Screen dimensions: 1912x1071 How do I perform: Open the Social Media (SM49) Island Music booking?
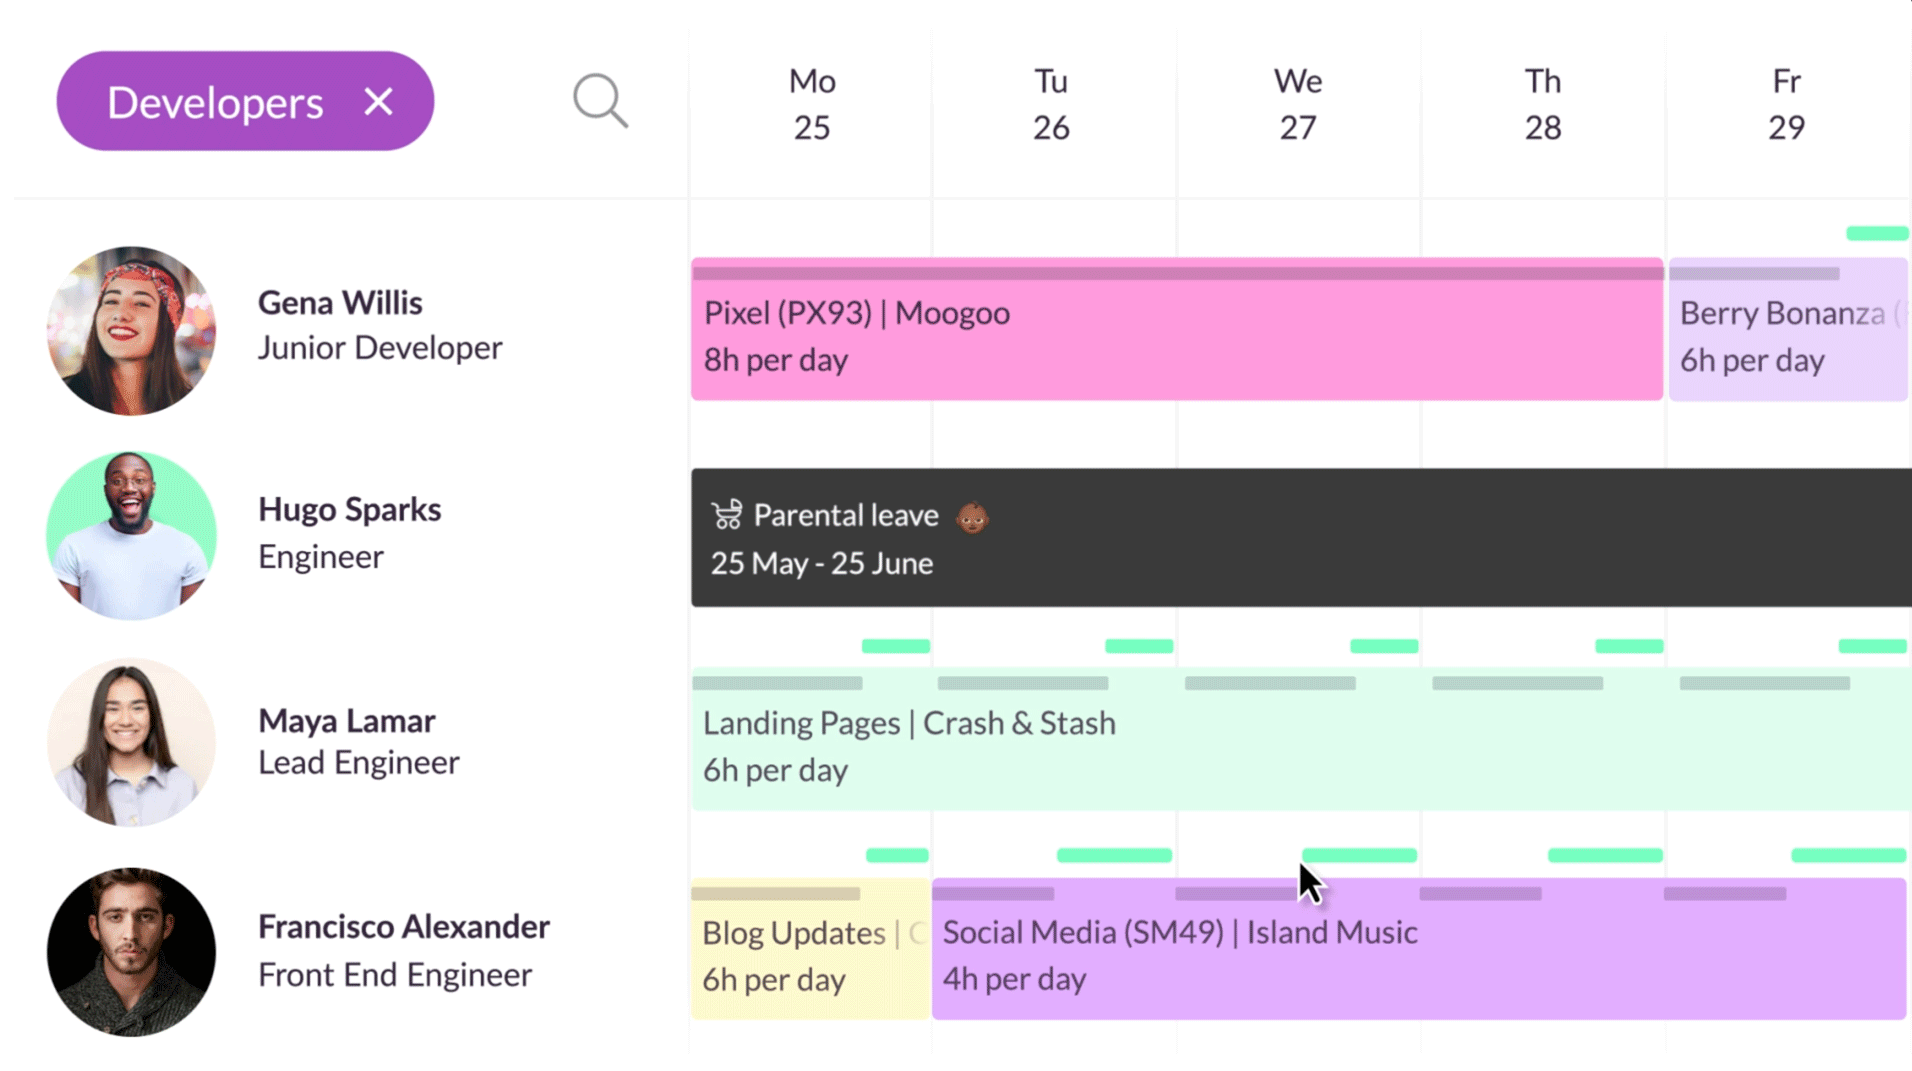(x=1419, y=949)
